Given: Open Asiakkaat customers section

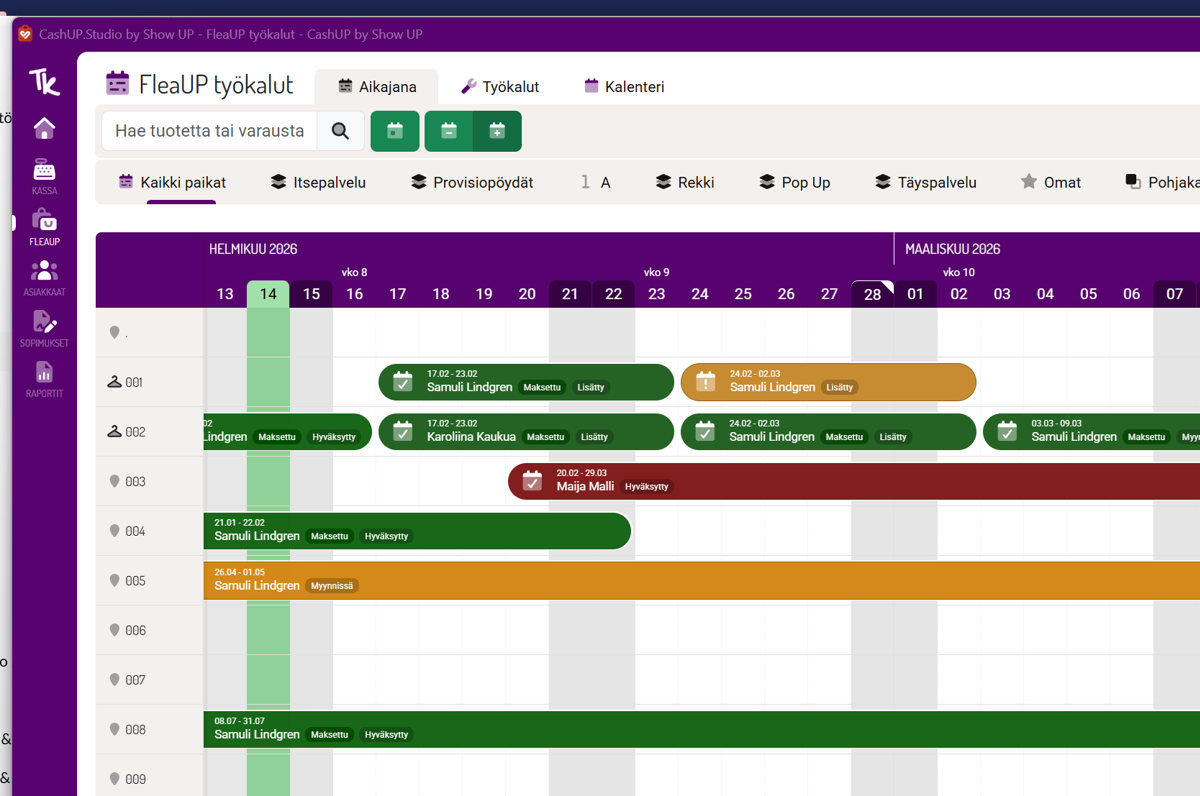Looking at the screenshot, I should pyautogui.click(x=44, y=277).
